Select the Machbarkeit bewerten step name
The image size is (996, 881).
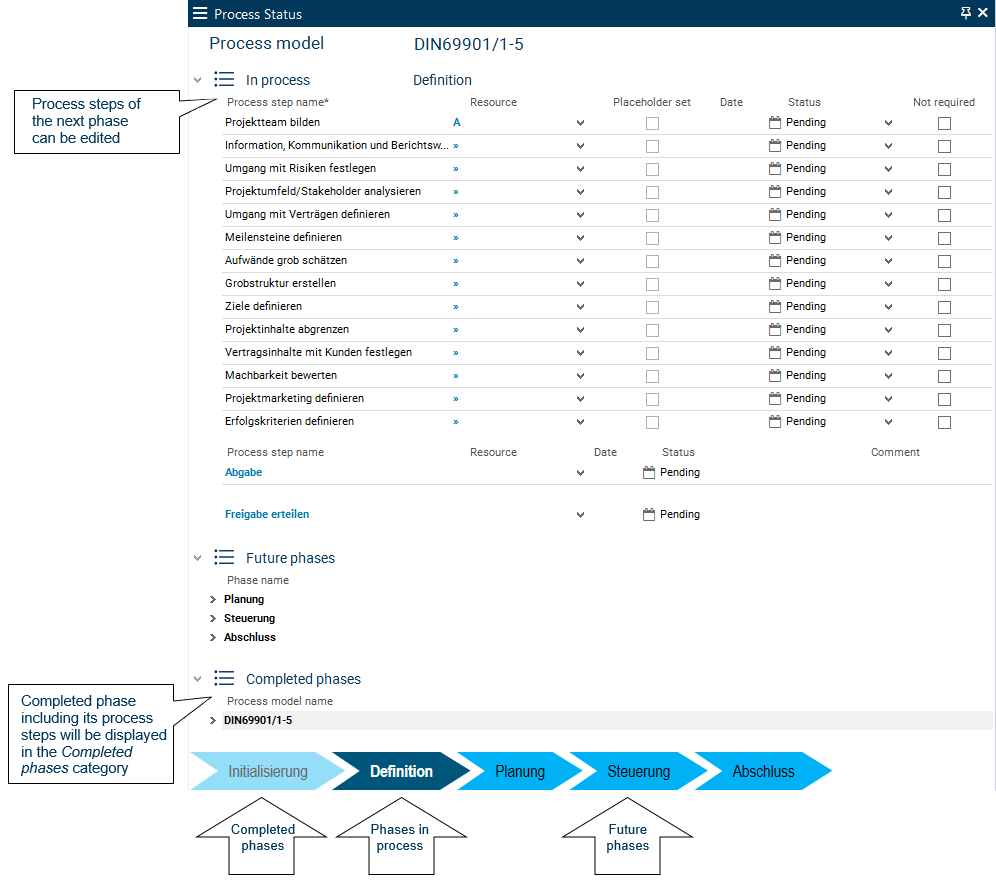coord(281,375)
